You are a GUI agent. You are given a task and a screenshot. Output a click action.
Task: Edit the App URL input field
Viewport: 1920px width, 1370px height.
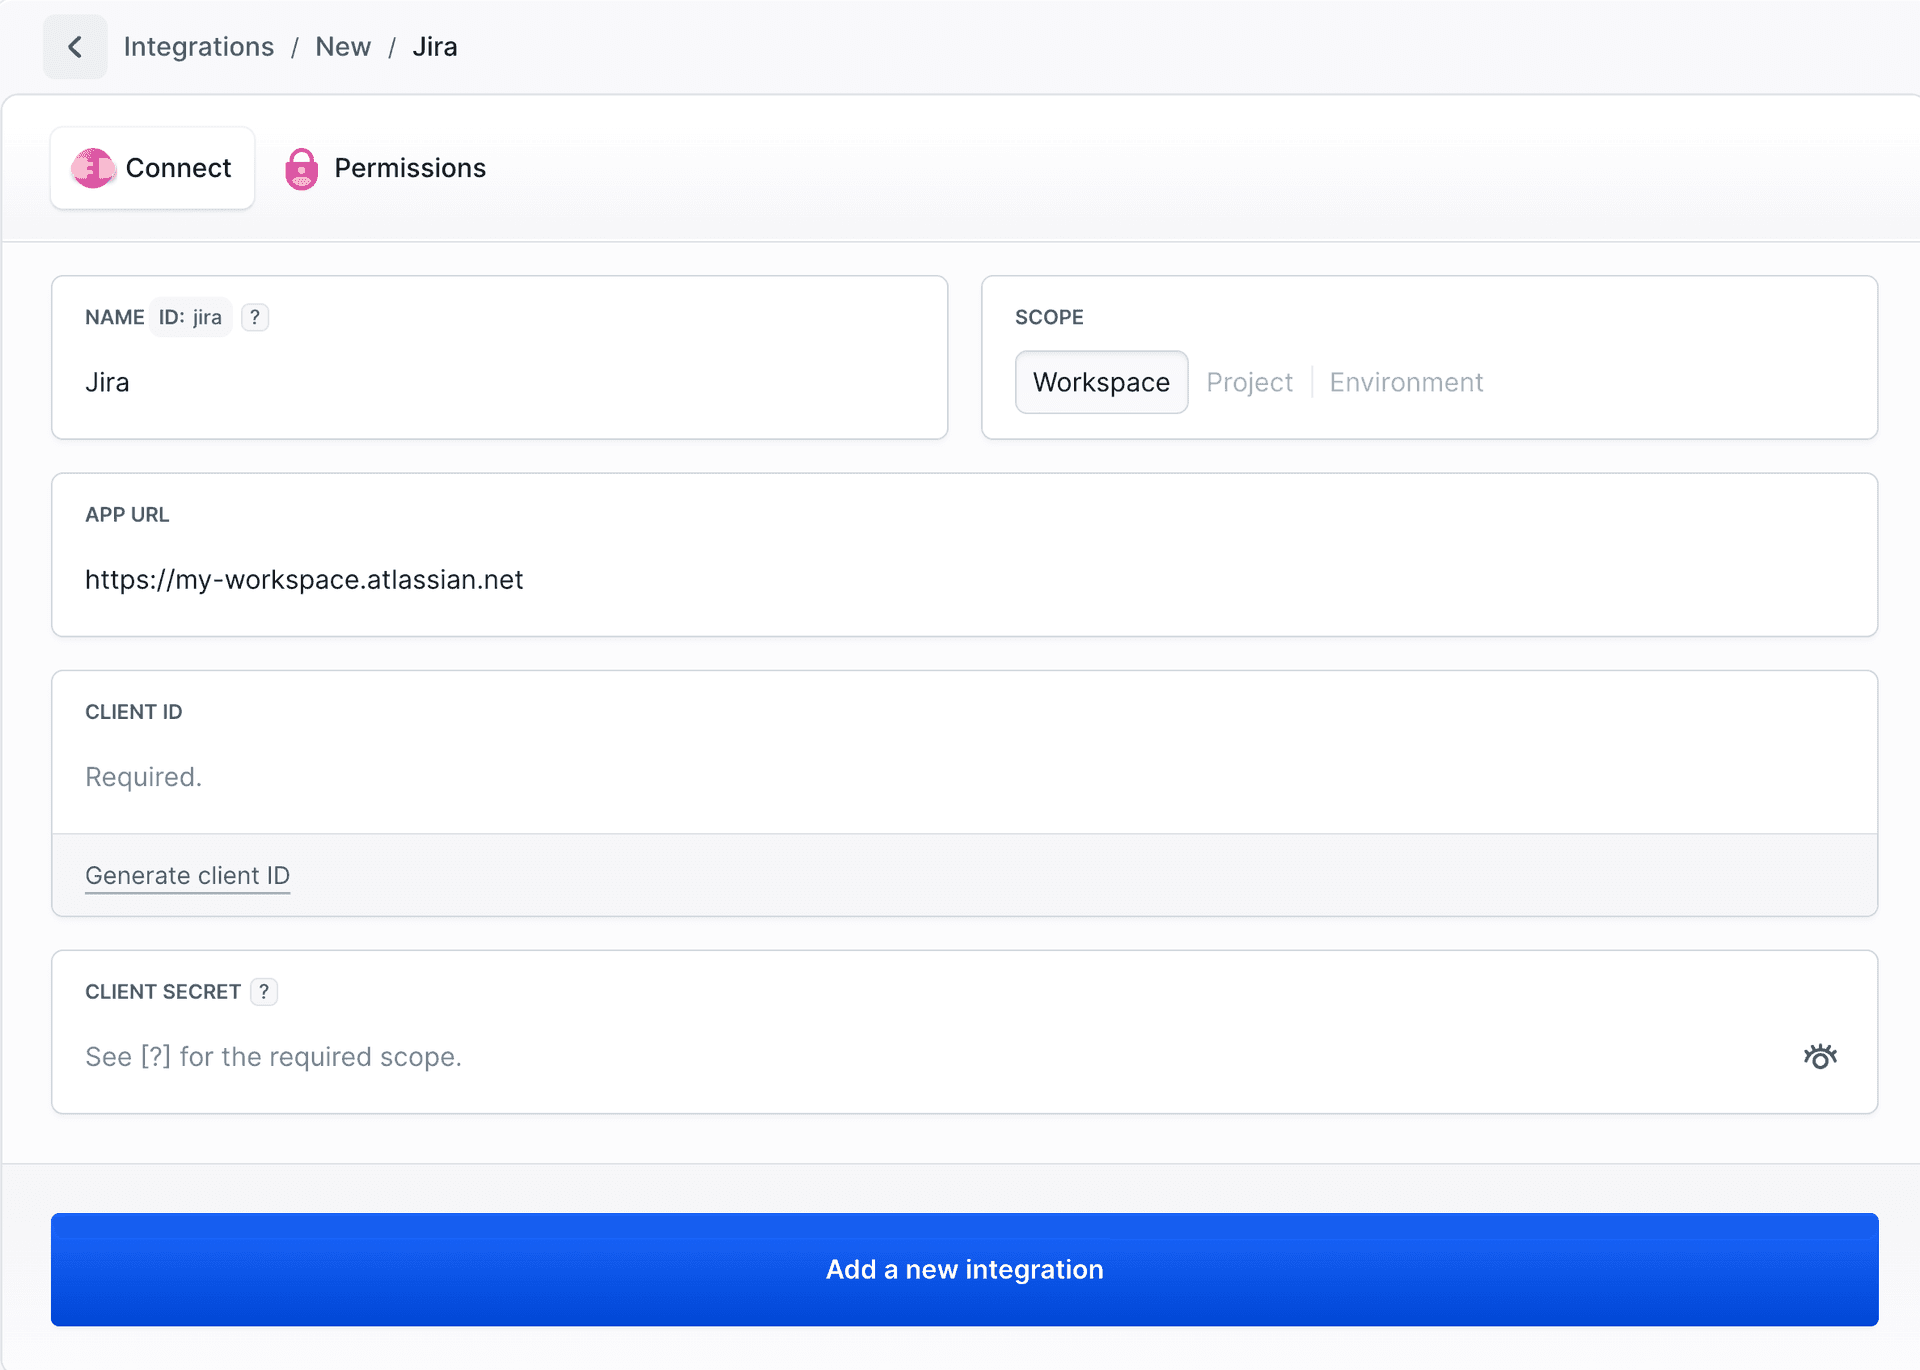tap(965, 580)
